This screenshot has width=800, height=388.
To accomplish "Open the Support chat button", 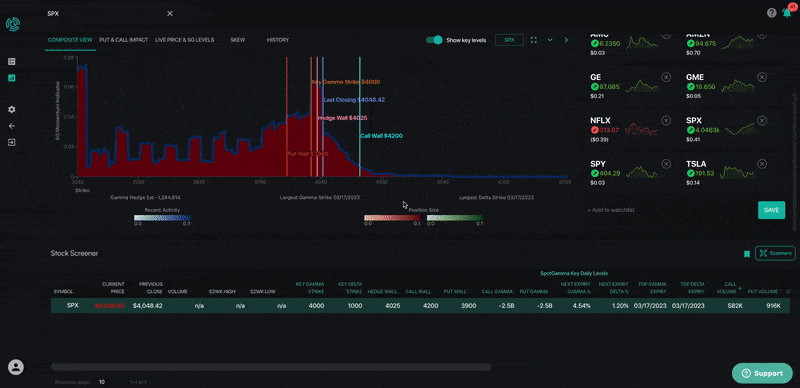I will click(762, 373).
